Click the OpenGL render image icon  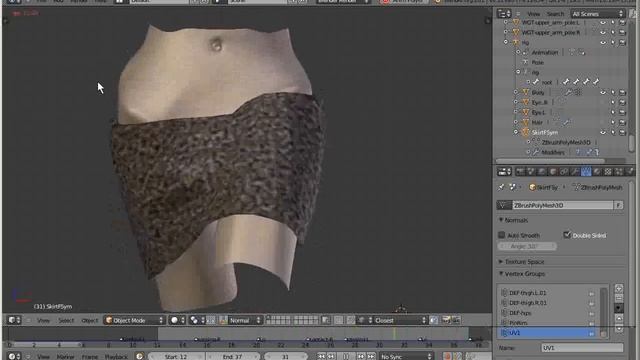tap(446, 320)
